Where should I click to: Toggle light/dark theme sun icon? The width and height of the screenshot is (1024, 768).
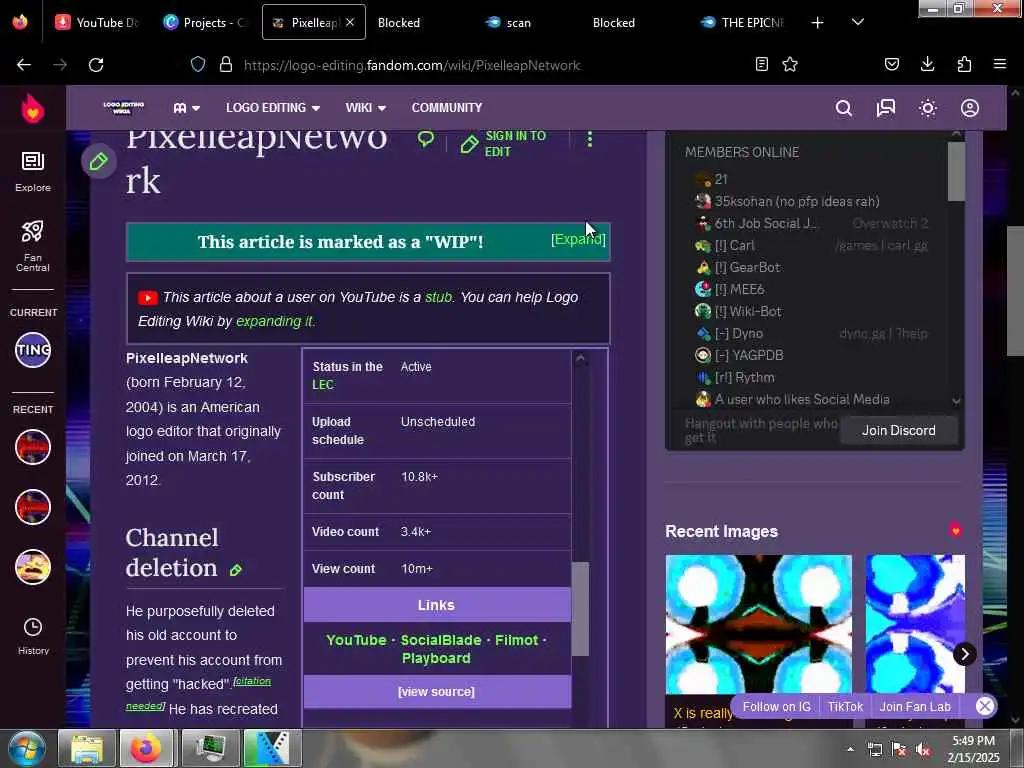[928, 108]
